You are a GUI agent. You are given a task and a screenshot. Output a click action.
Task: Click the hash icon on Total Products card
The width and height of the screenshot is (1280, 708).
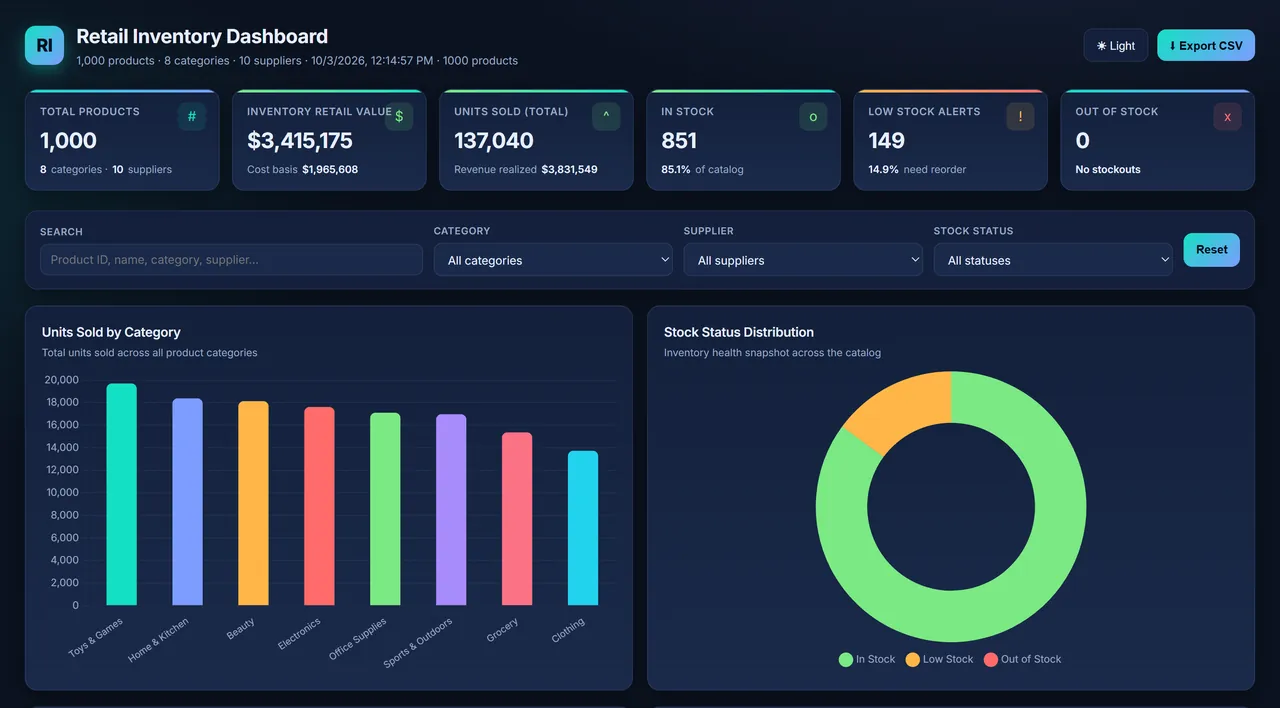click(x=192, y=116)
